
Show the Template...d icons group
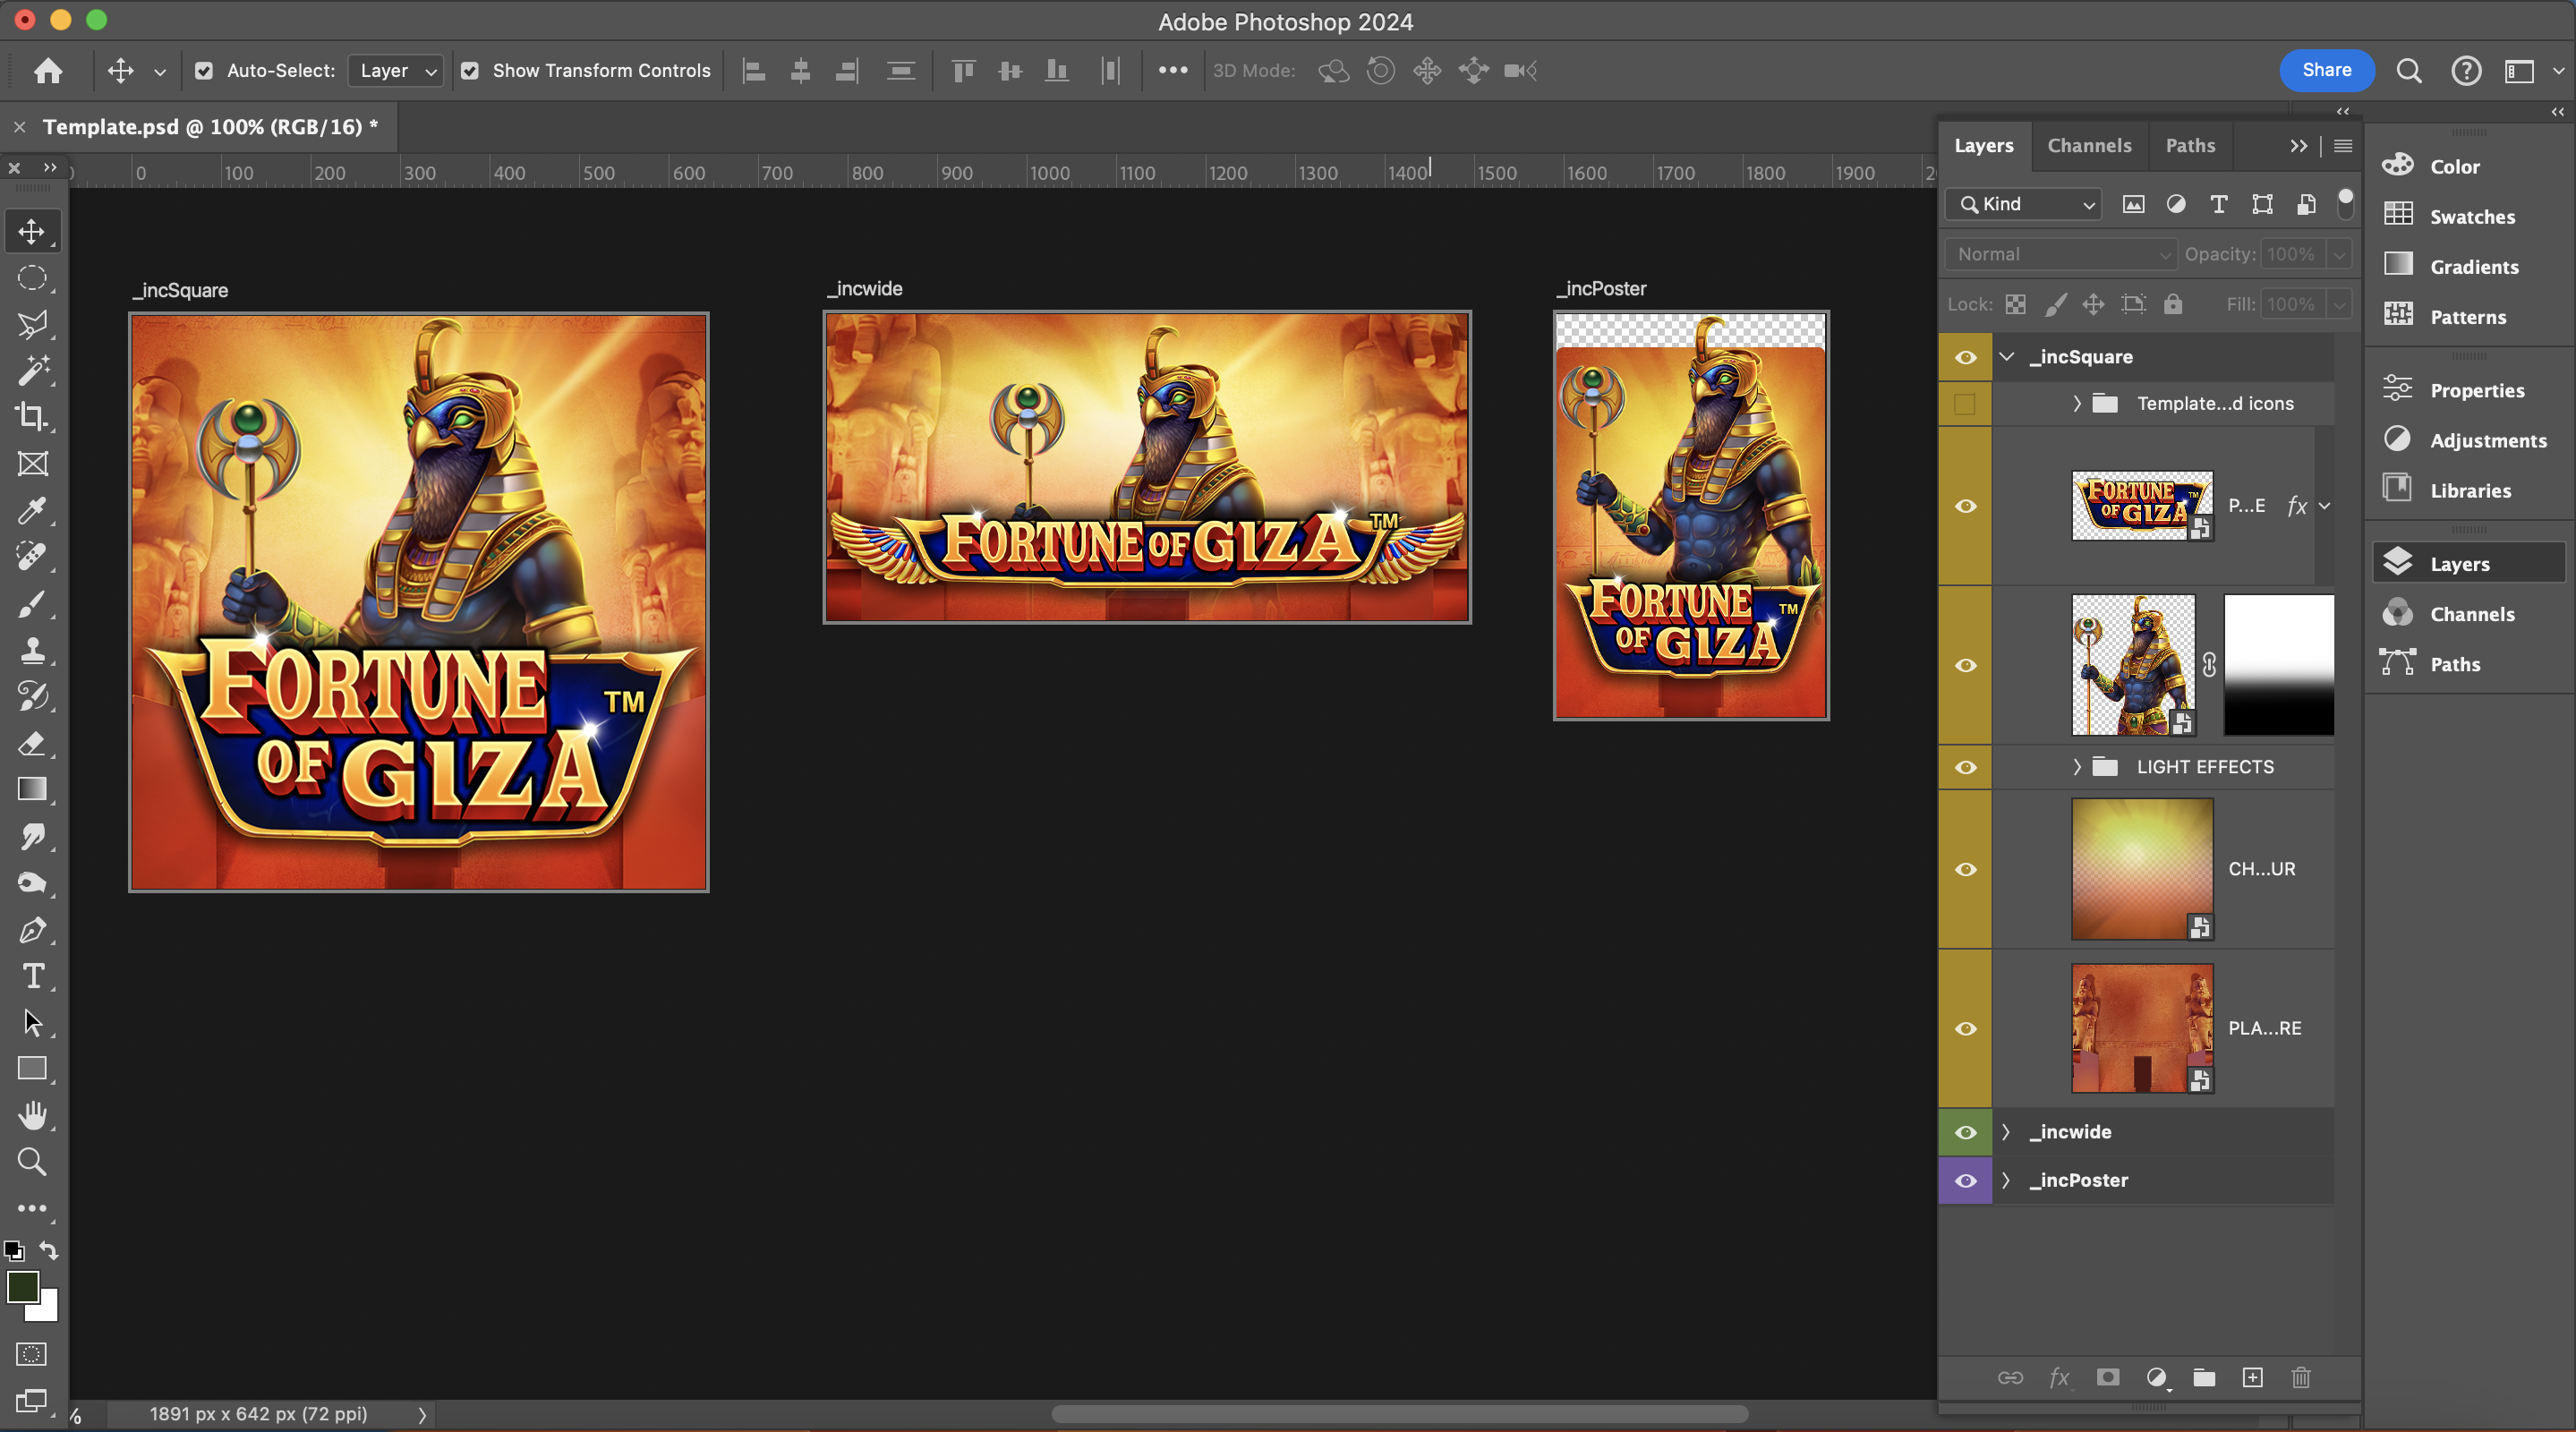[x=1965, y=404]
